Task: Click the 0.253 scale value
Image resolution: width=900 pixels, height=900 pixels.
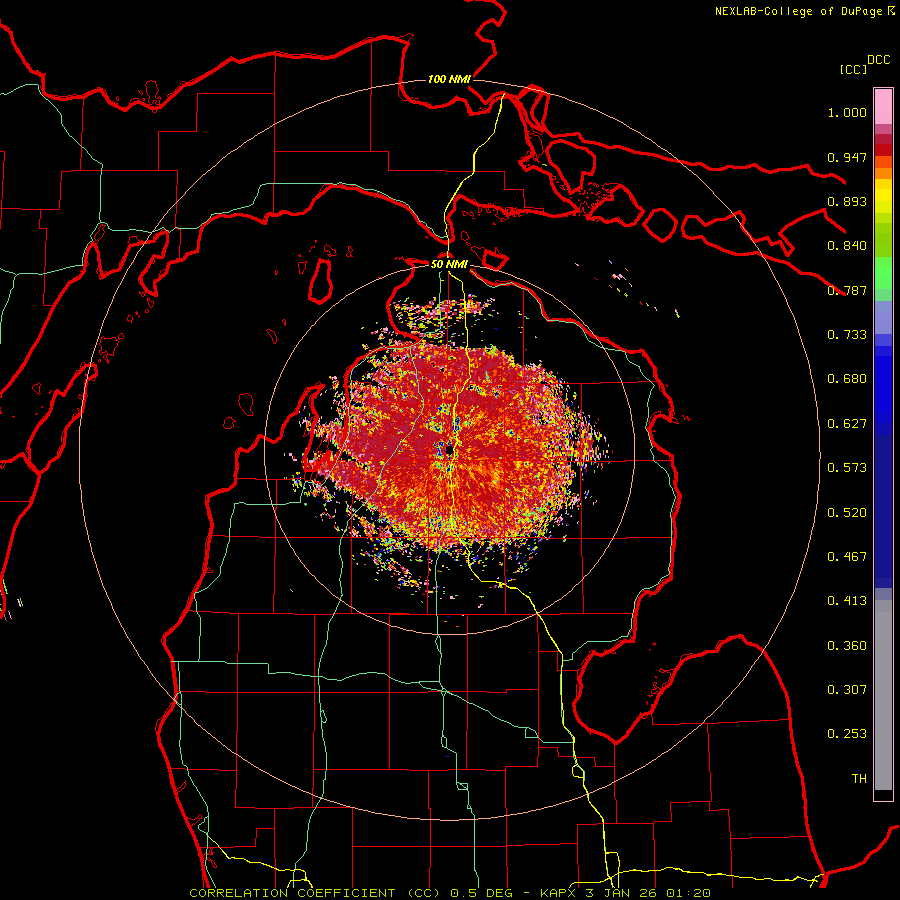Action: 847,734
